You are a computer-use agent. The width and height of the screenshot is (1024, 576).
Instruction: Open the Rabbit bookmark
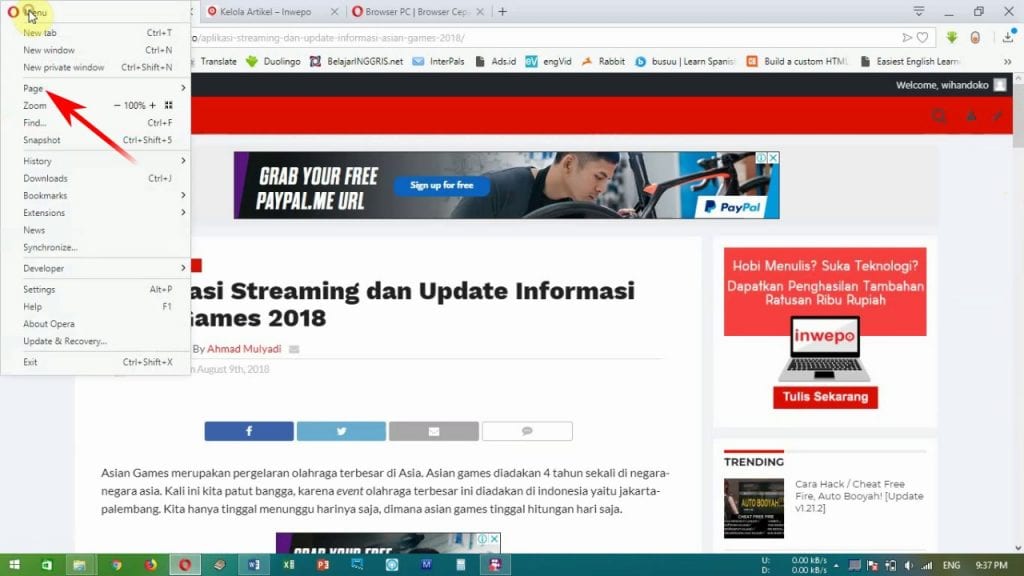(x=603, y=61)
